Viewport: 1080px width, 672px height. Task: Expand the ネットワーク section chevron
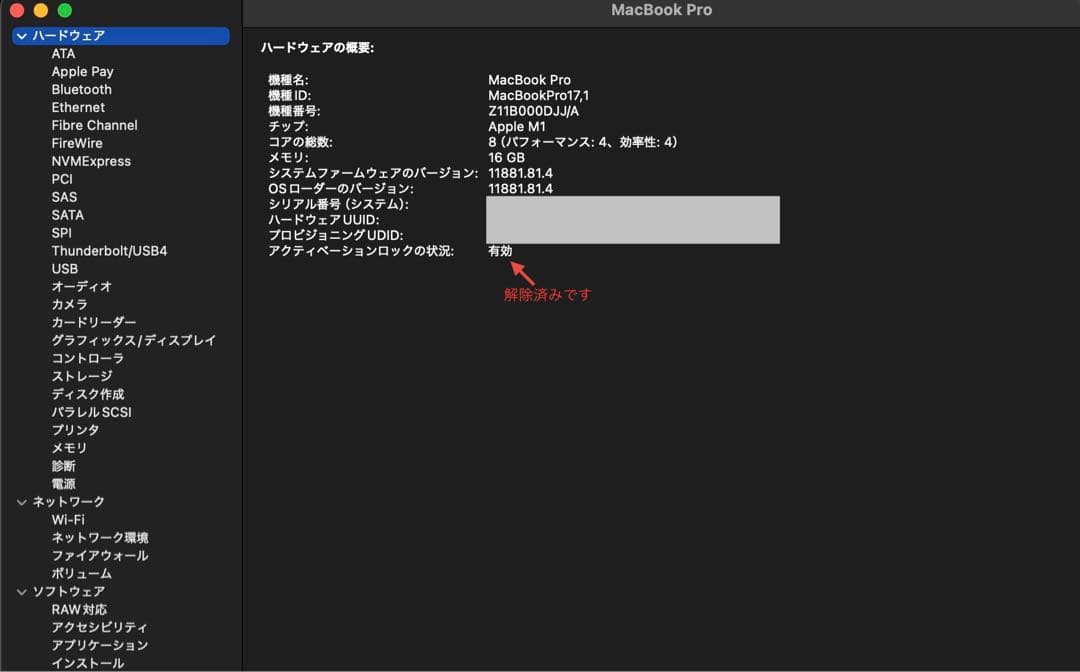(21, 501)
